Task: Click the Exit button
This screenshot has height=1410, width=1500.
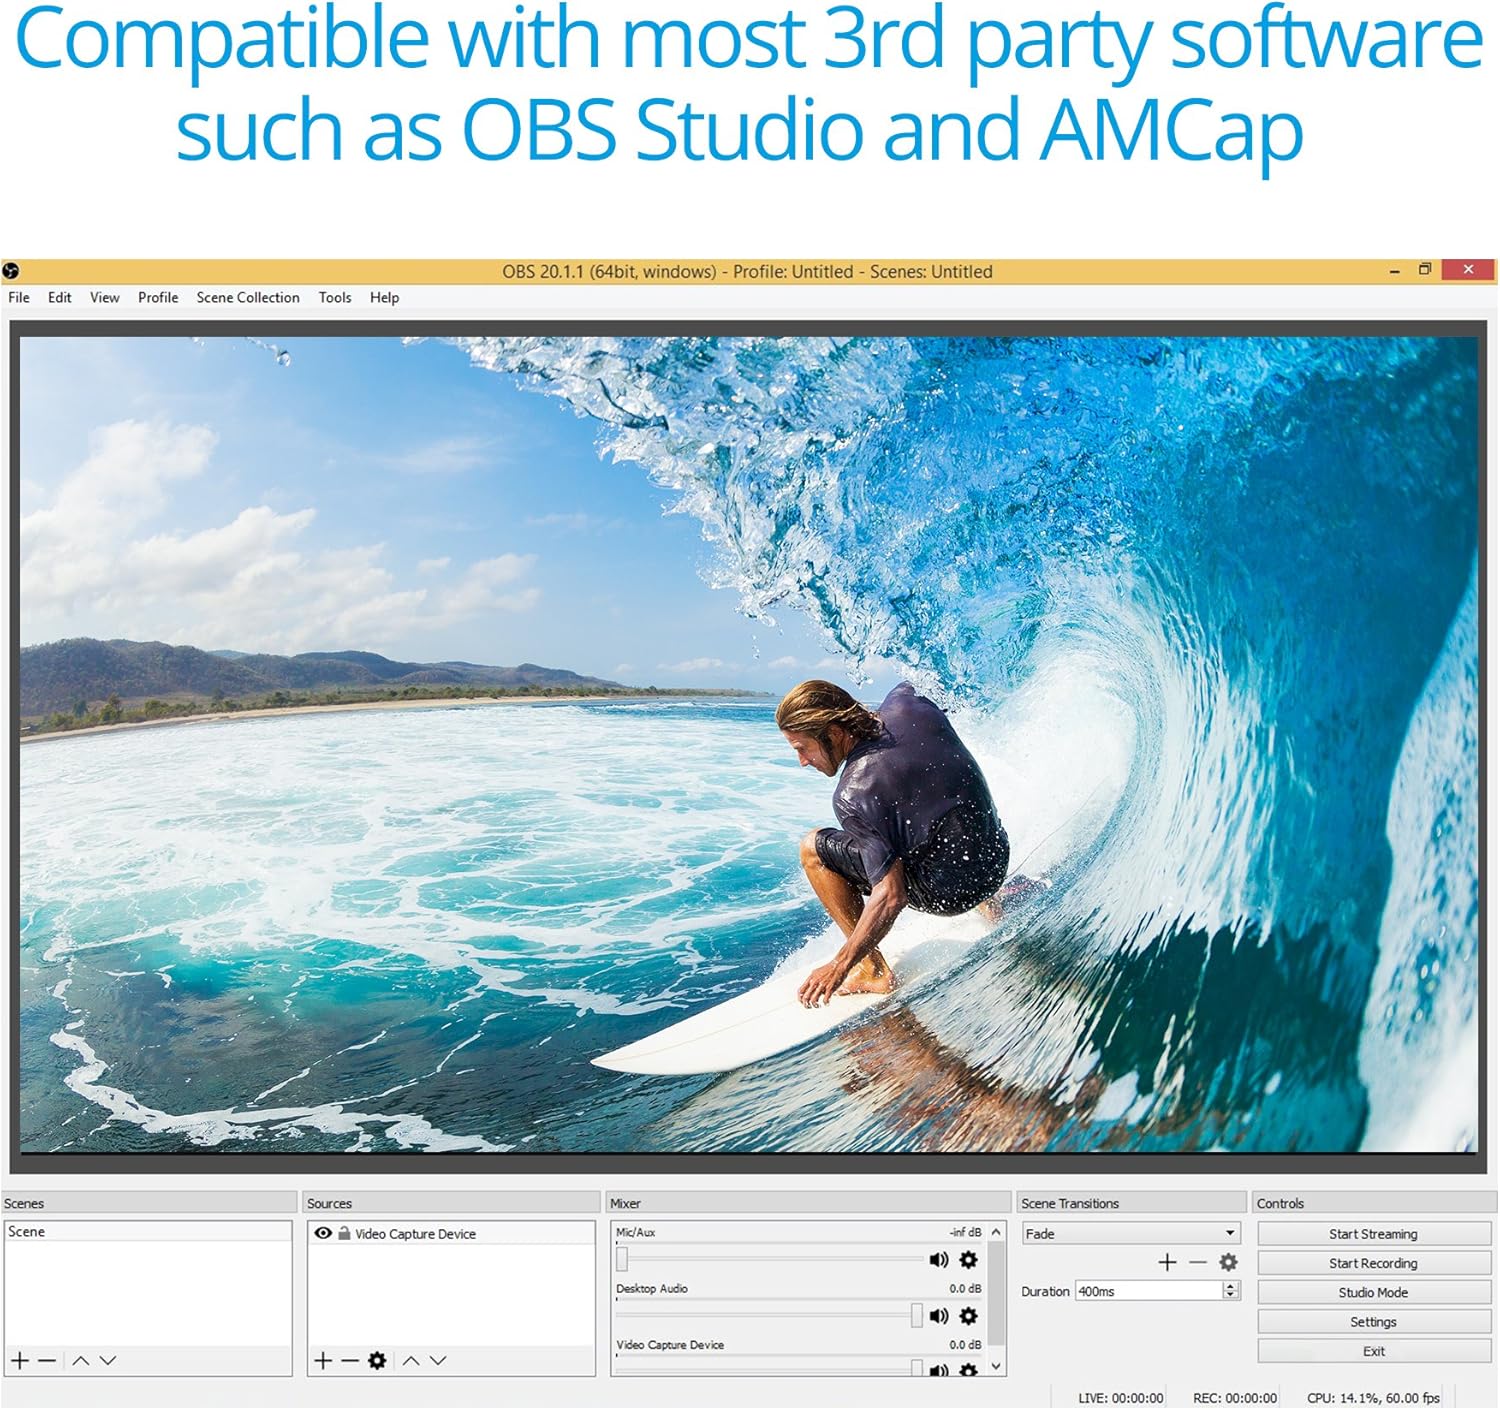Action: coord(1374,1351)
